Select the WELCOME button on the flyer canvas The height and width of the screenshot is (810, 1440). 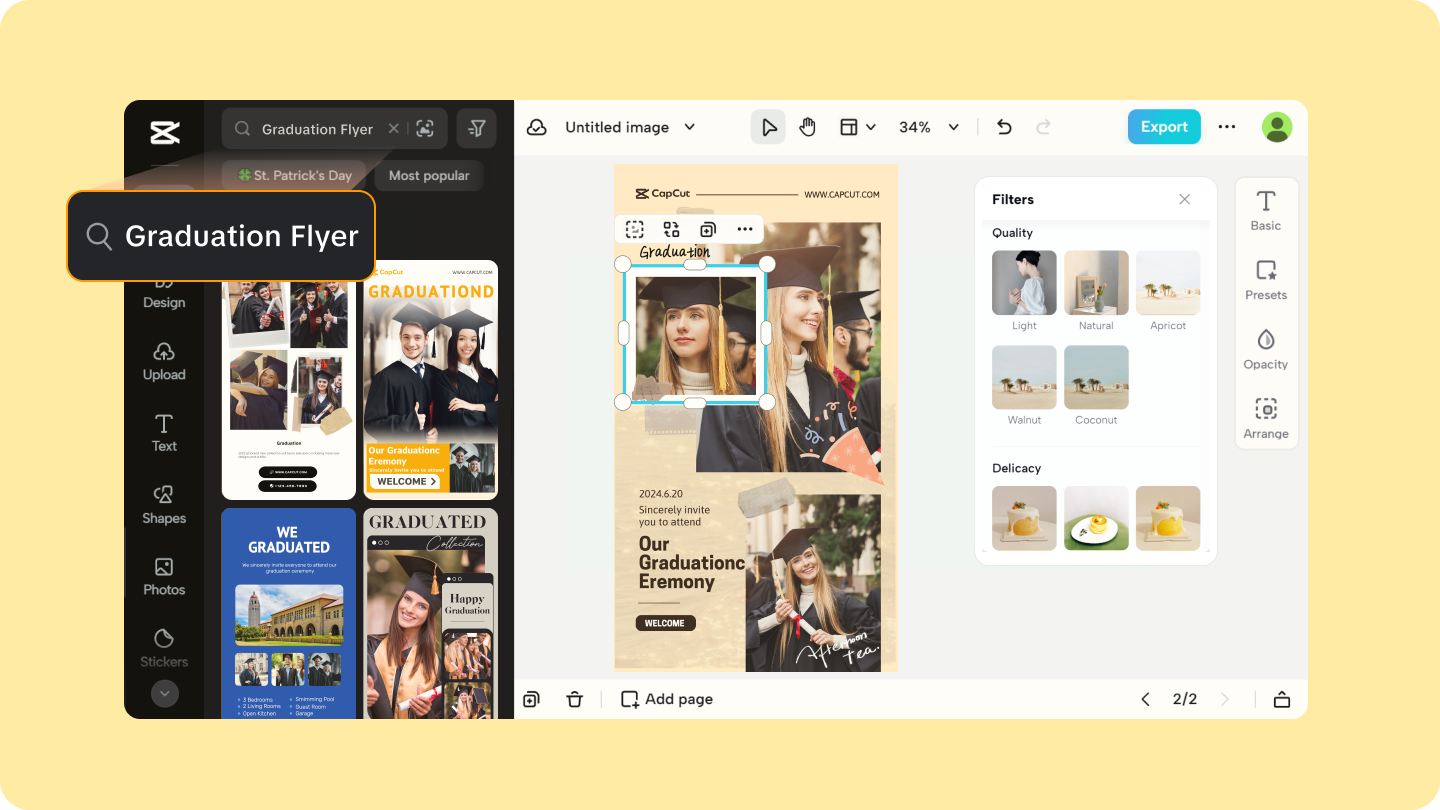point(665,623)
